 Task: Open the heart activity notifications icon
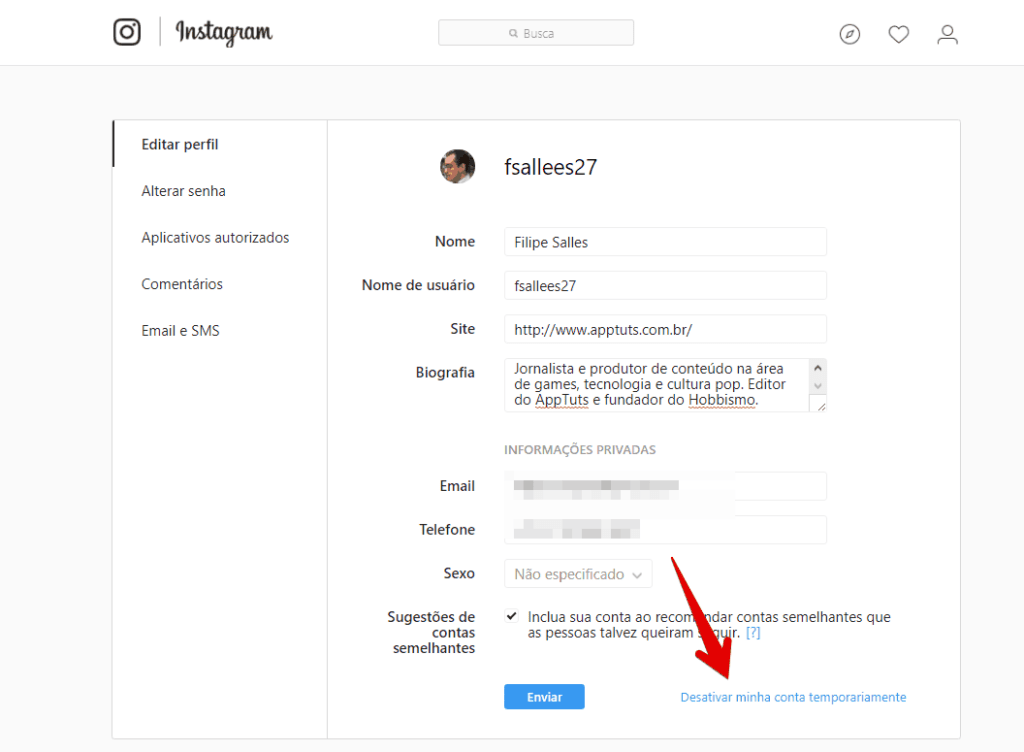point(899,34)
